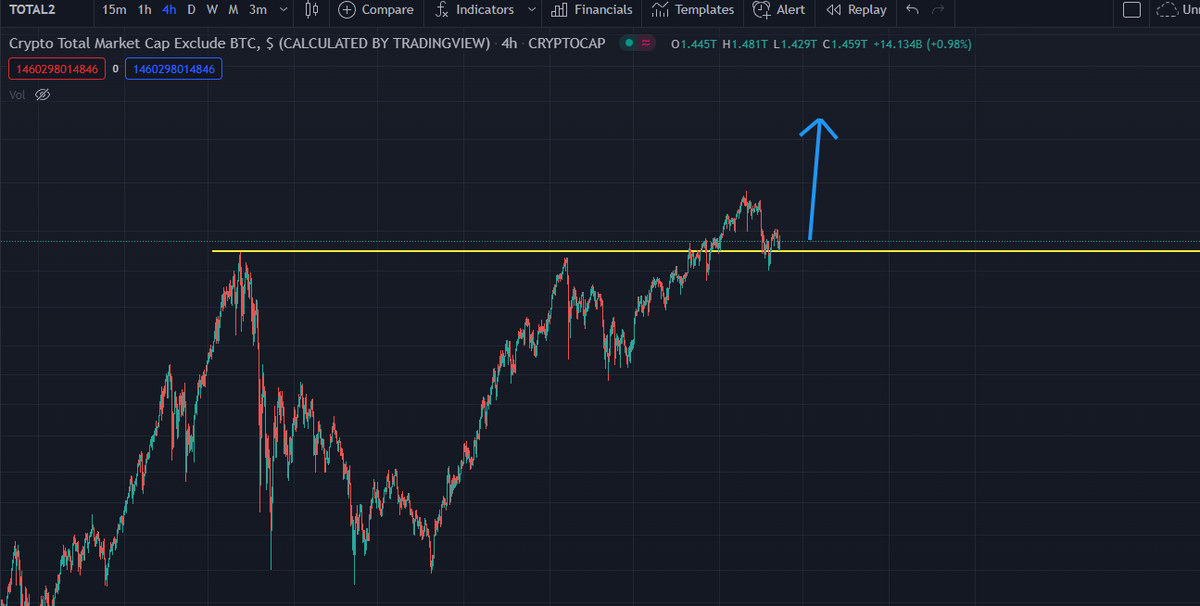Click the blue buy price box 1460298014846

(x=174, y=69)
